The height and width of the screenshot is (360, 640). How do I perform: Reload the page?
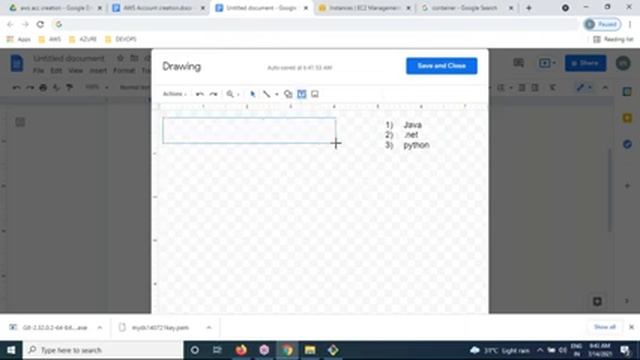coord(40,24)
